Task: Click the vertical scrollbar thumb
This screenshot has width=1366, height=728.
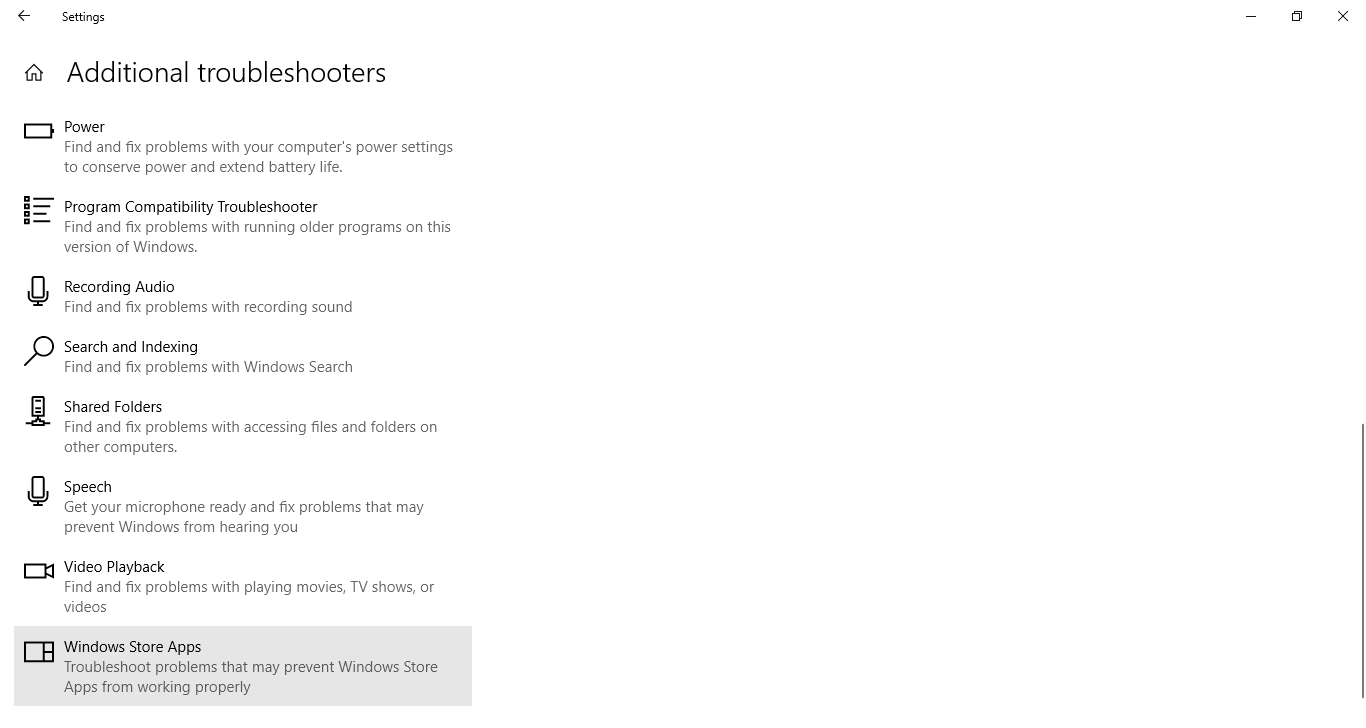Action: point(1361,560)
